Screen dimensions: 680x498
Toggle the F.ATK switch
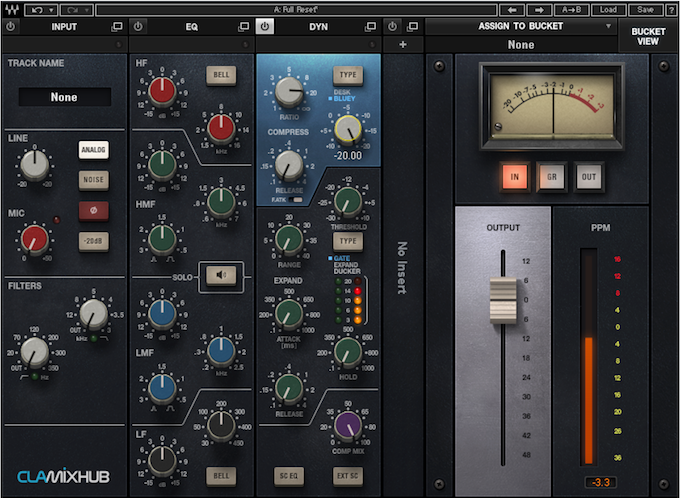click(296, 200)
